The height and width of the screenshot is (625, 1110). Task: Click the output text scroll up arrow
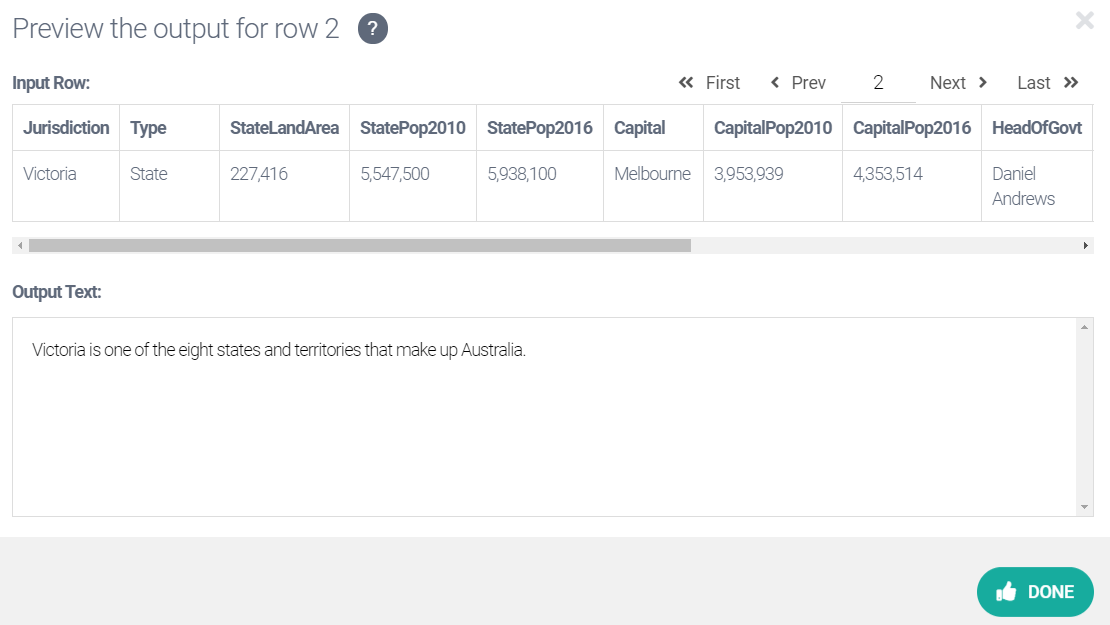point(1086,327)
